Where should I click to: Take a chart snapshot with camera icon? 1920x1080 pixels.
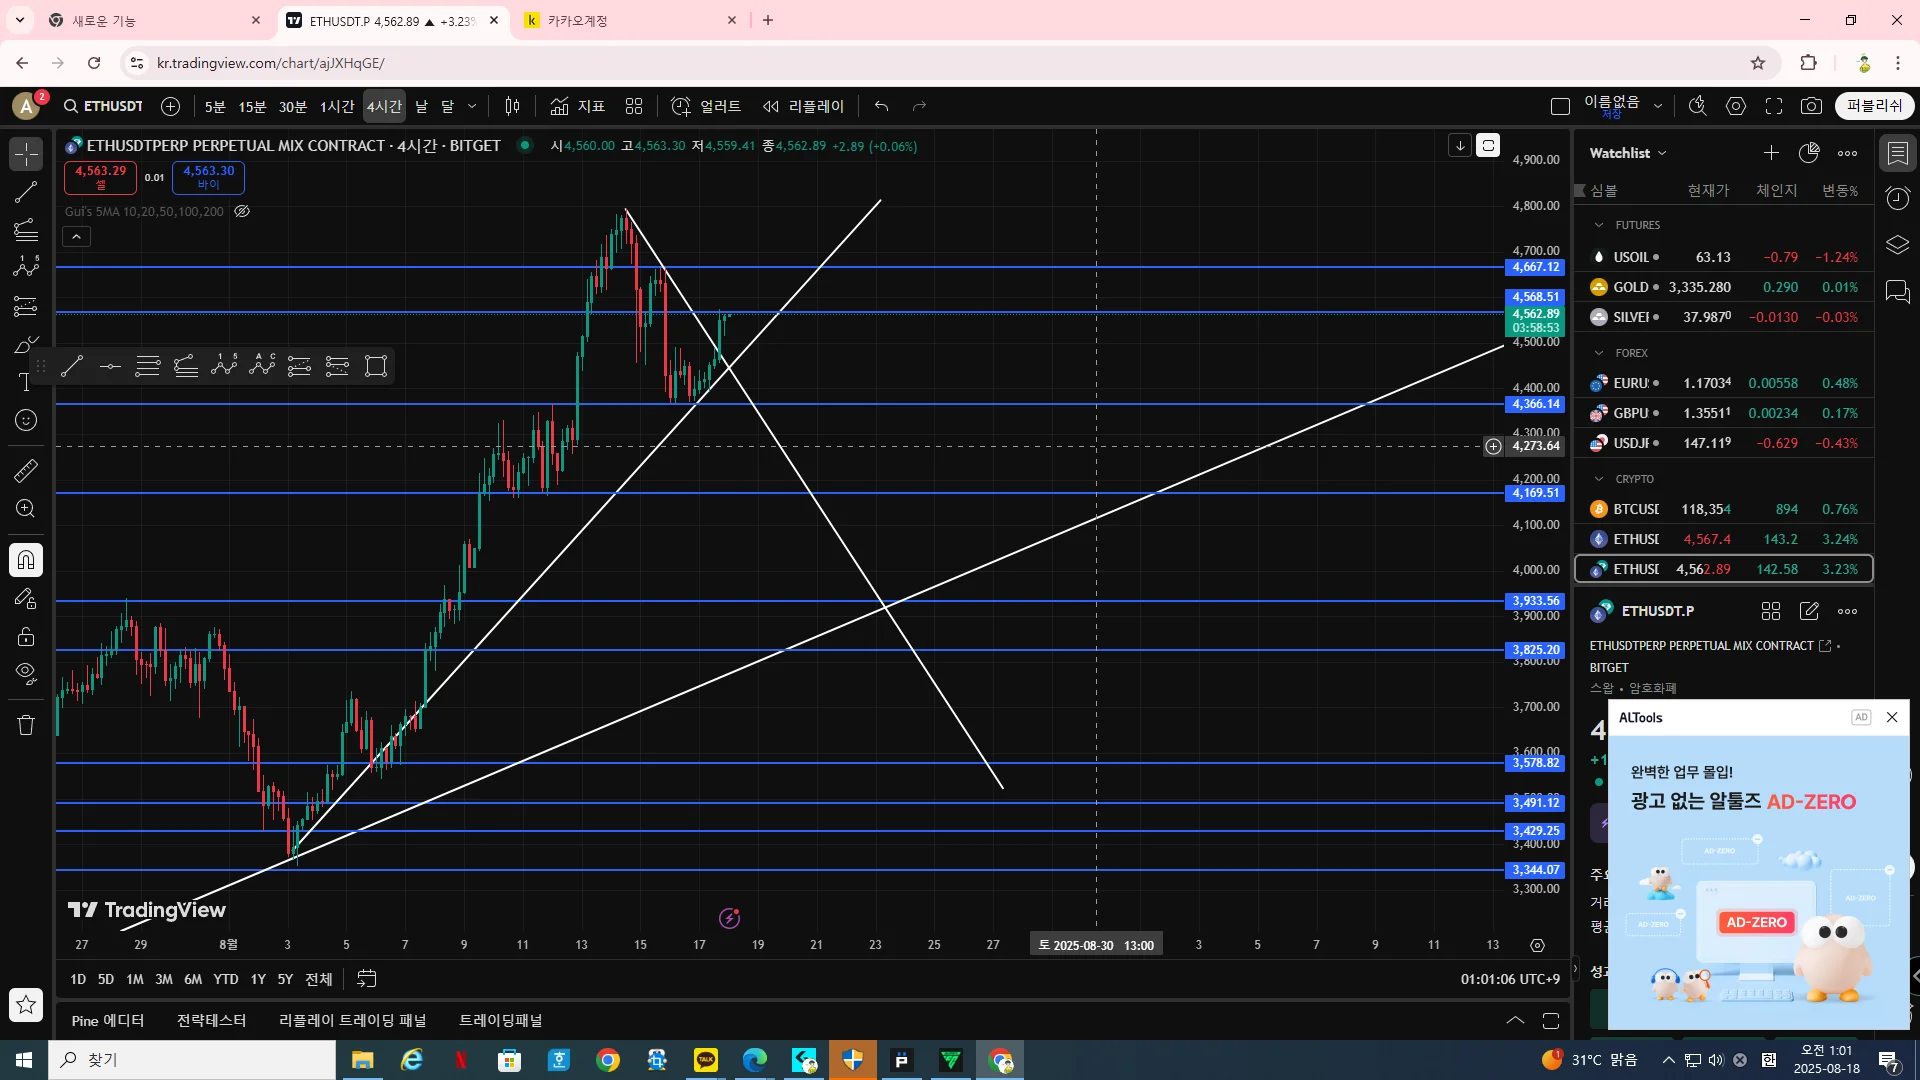(1811, 106)
